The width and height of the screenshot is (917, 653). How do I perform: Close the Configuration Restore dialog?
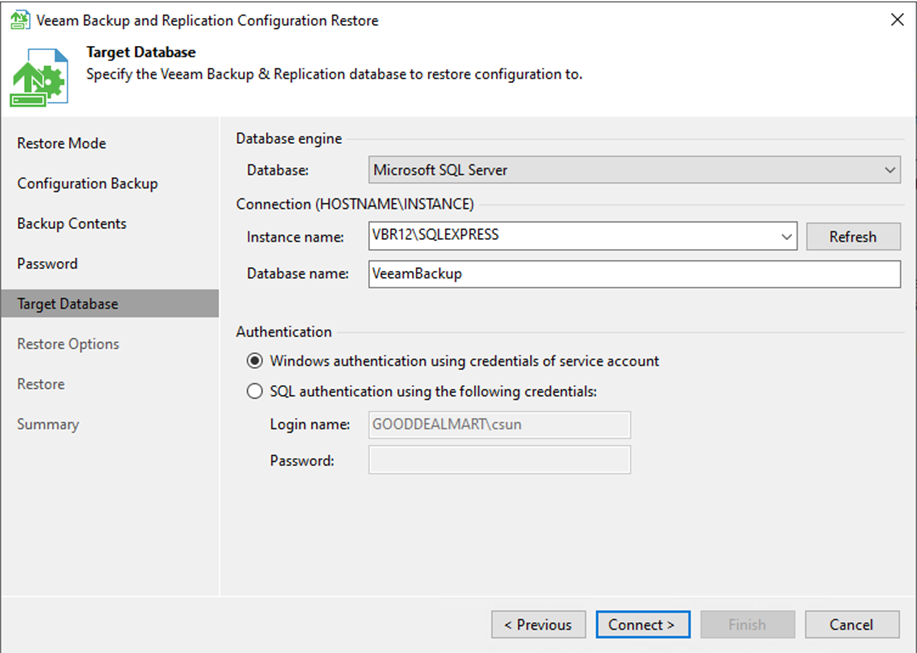pyautogui.click(x=897, y=20)
